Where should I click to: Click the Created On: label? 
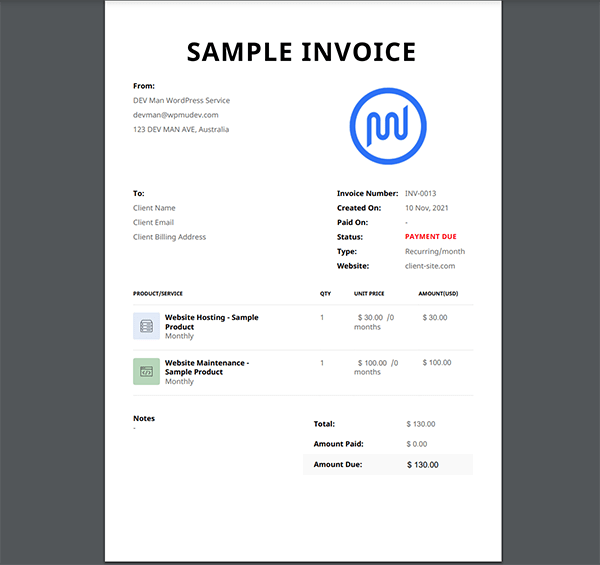[359, 208]
